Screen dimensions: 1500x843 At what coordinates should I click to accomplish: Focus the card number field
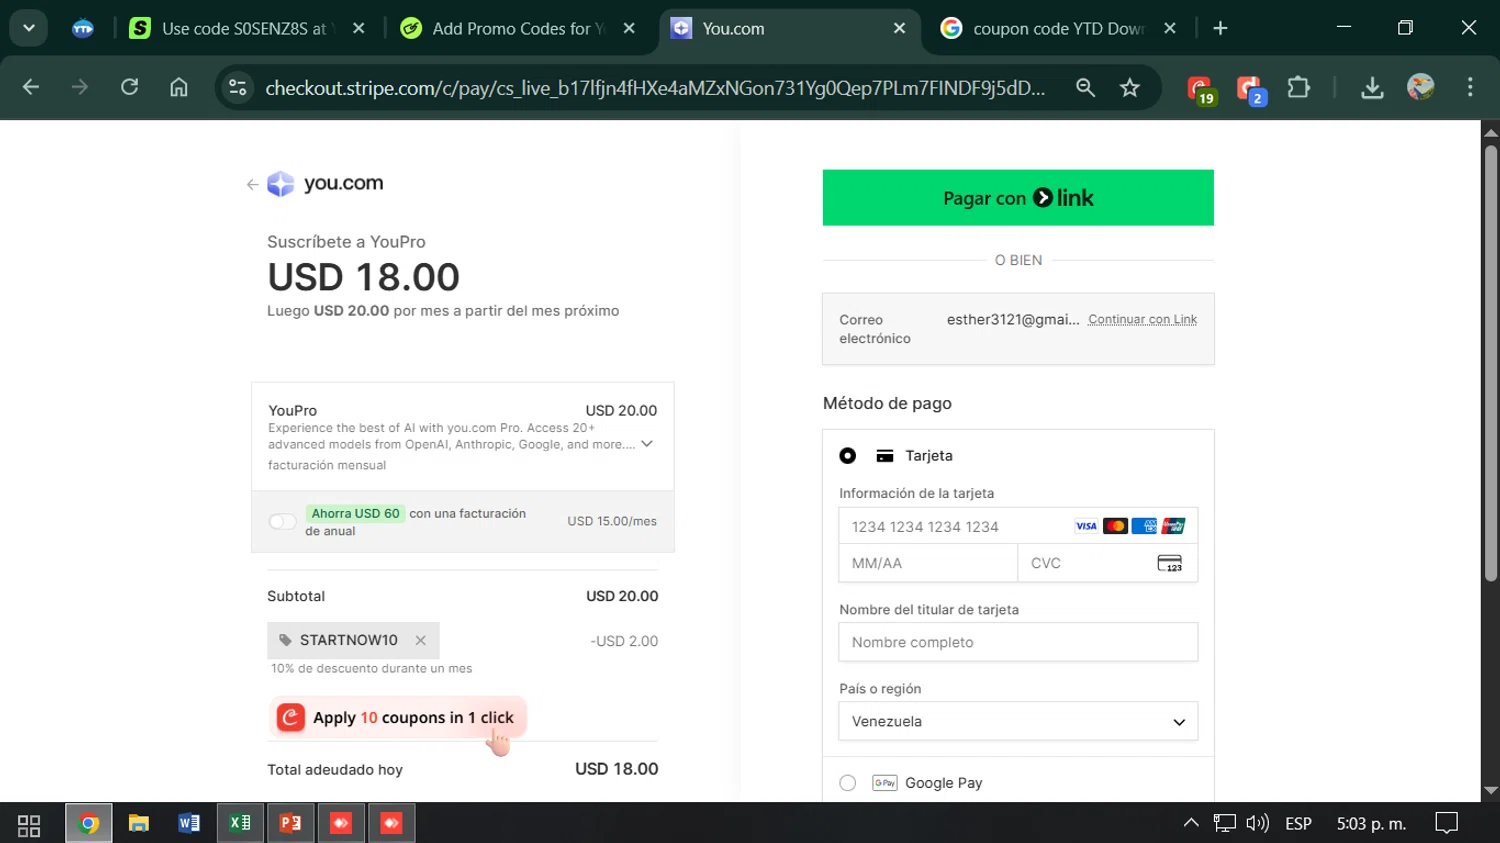1018,526
